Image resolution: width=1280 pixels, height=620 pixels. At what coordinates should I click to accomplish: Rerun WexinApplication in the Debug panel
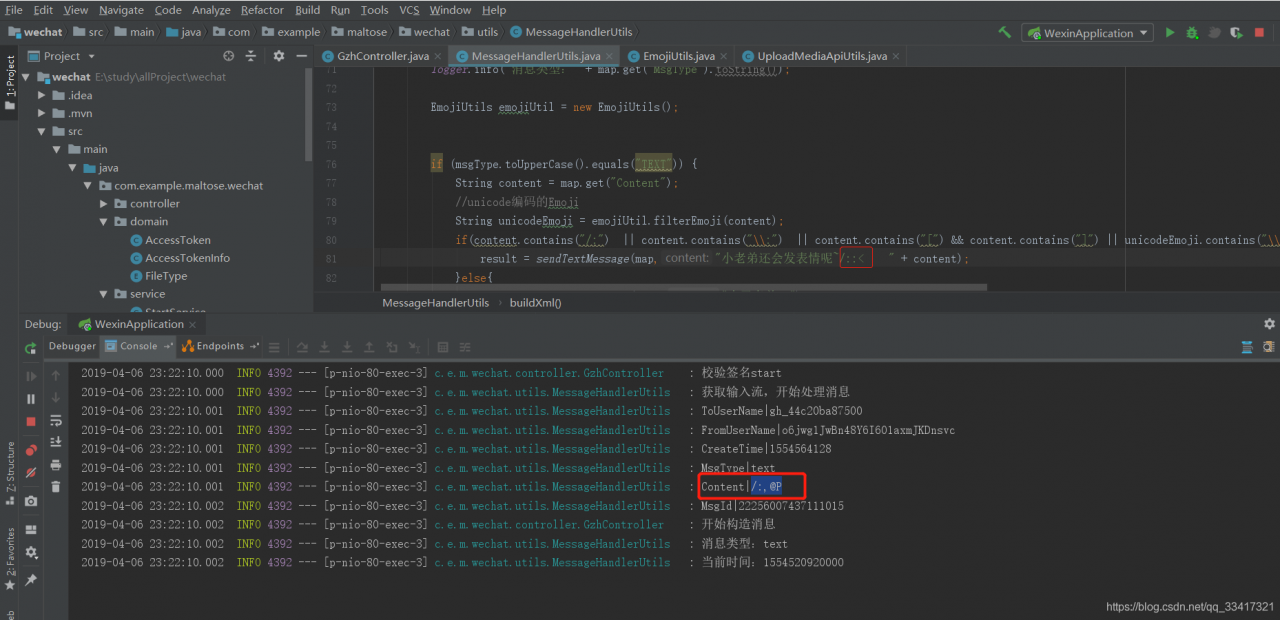(x=31, y=348)
